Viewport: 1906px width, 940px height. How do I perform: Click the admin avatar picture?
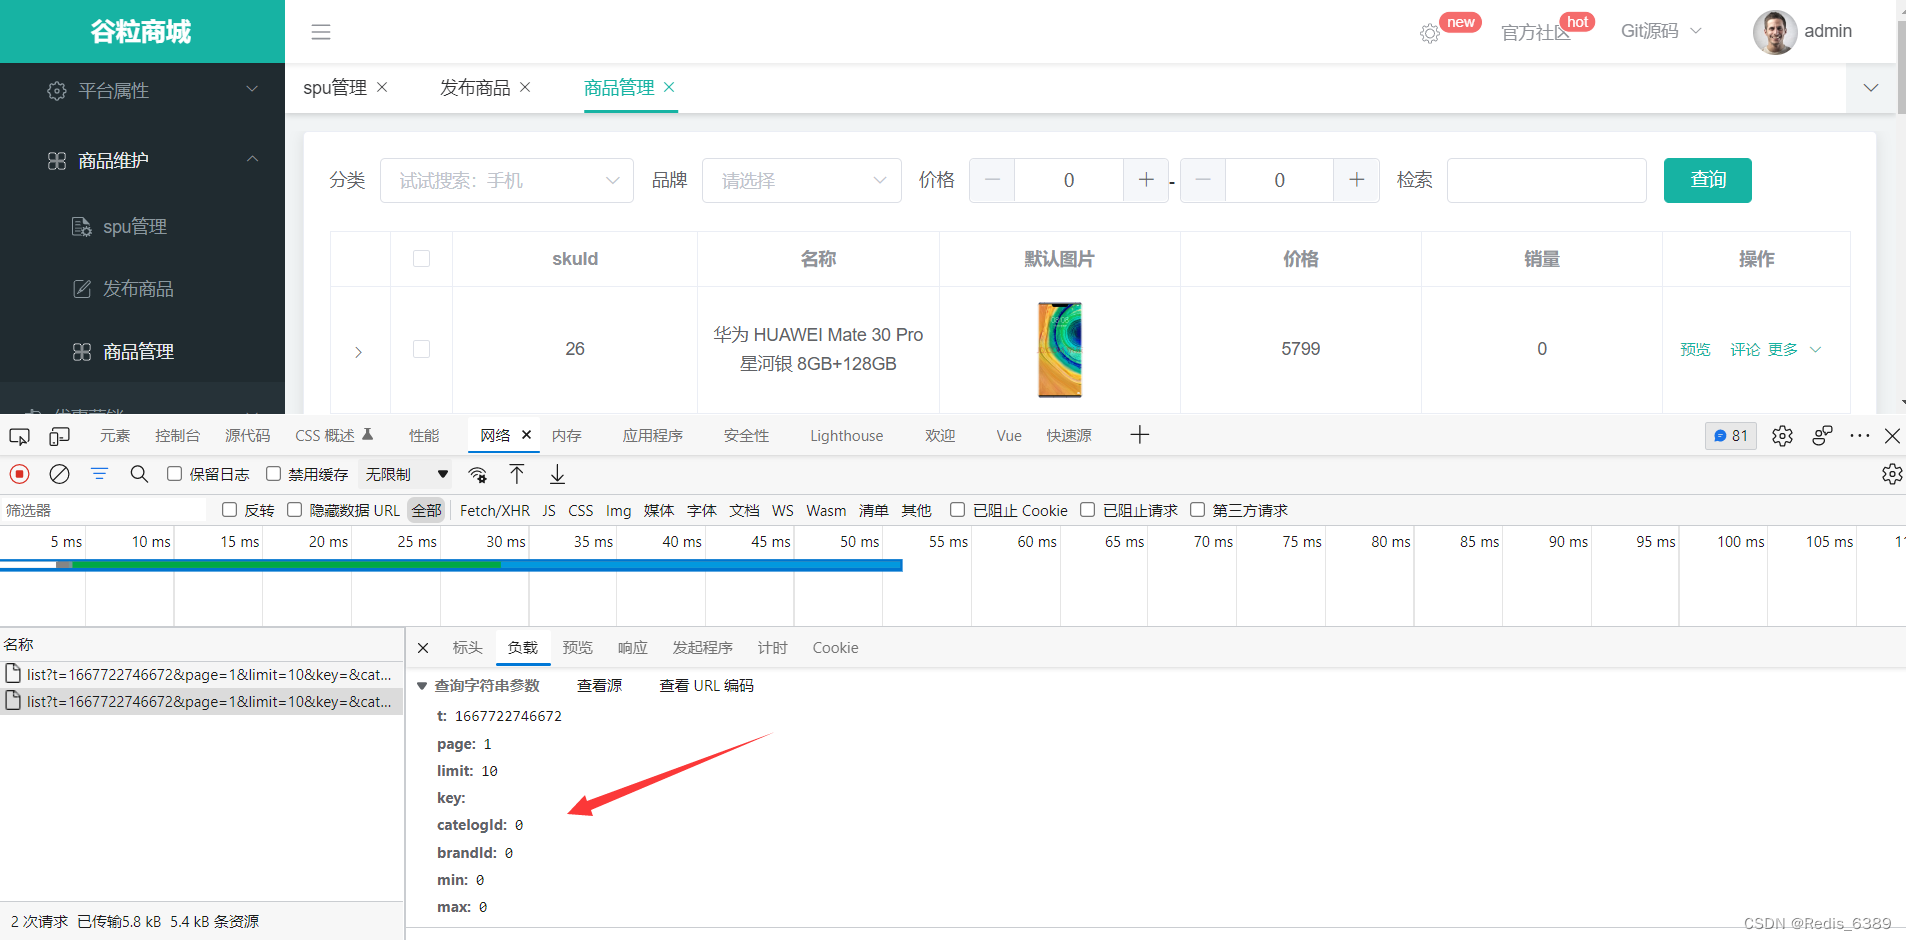[x=1774, y=32]
